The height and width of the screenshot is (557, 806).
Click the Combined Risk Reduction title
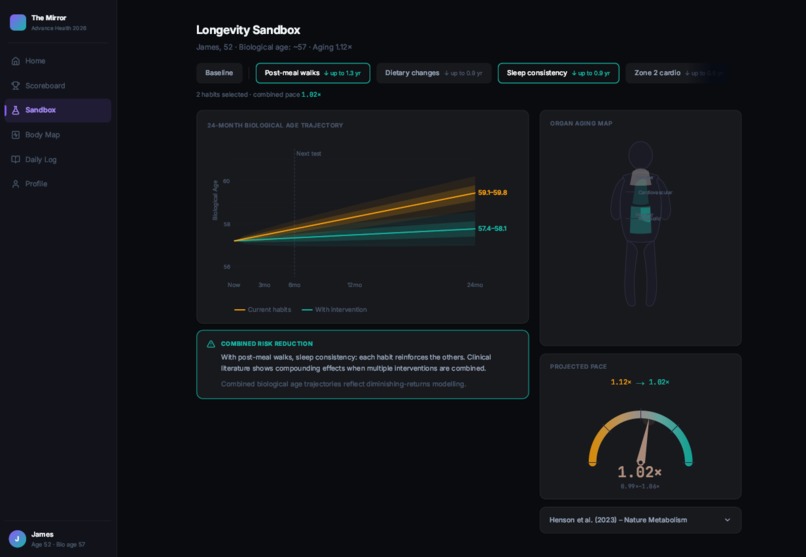267,344
